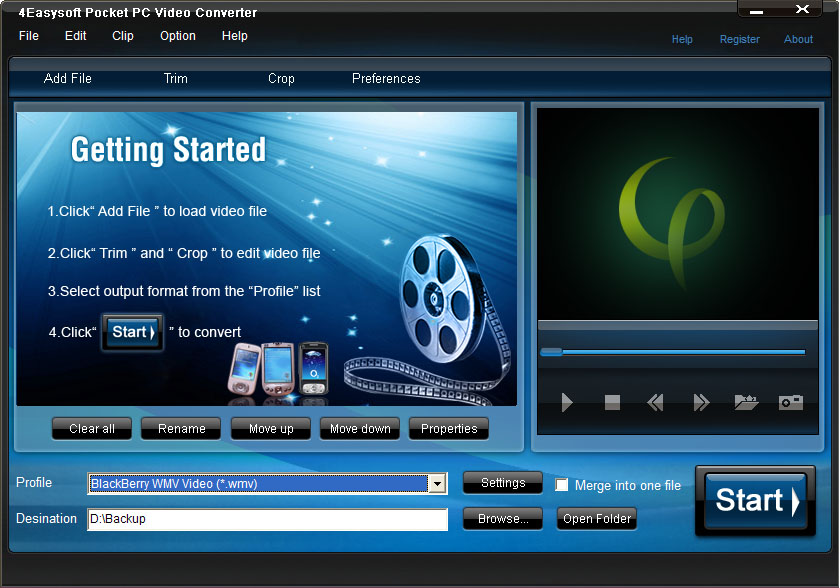Stop the preview playback
The image size is (840, 588).
click(x=612, y=402)
